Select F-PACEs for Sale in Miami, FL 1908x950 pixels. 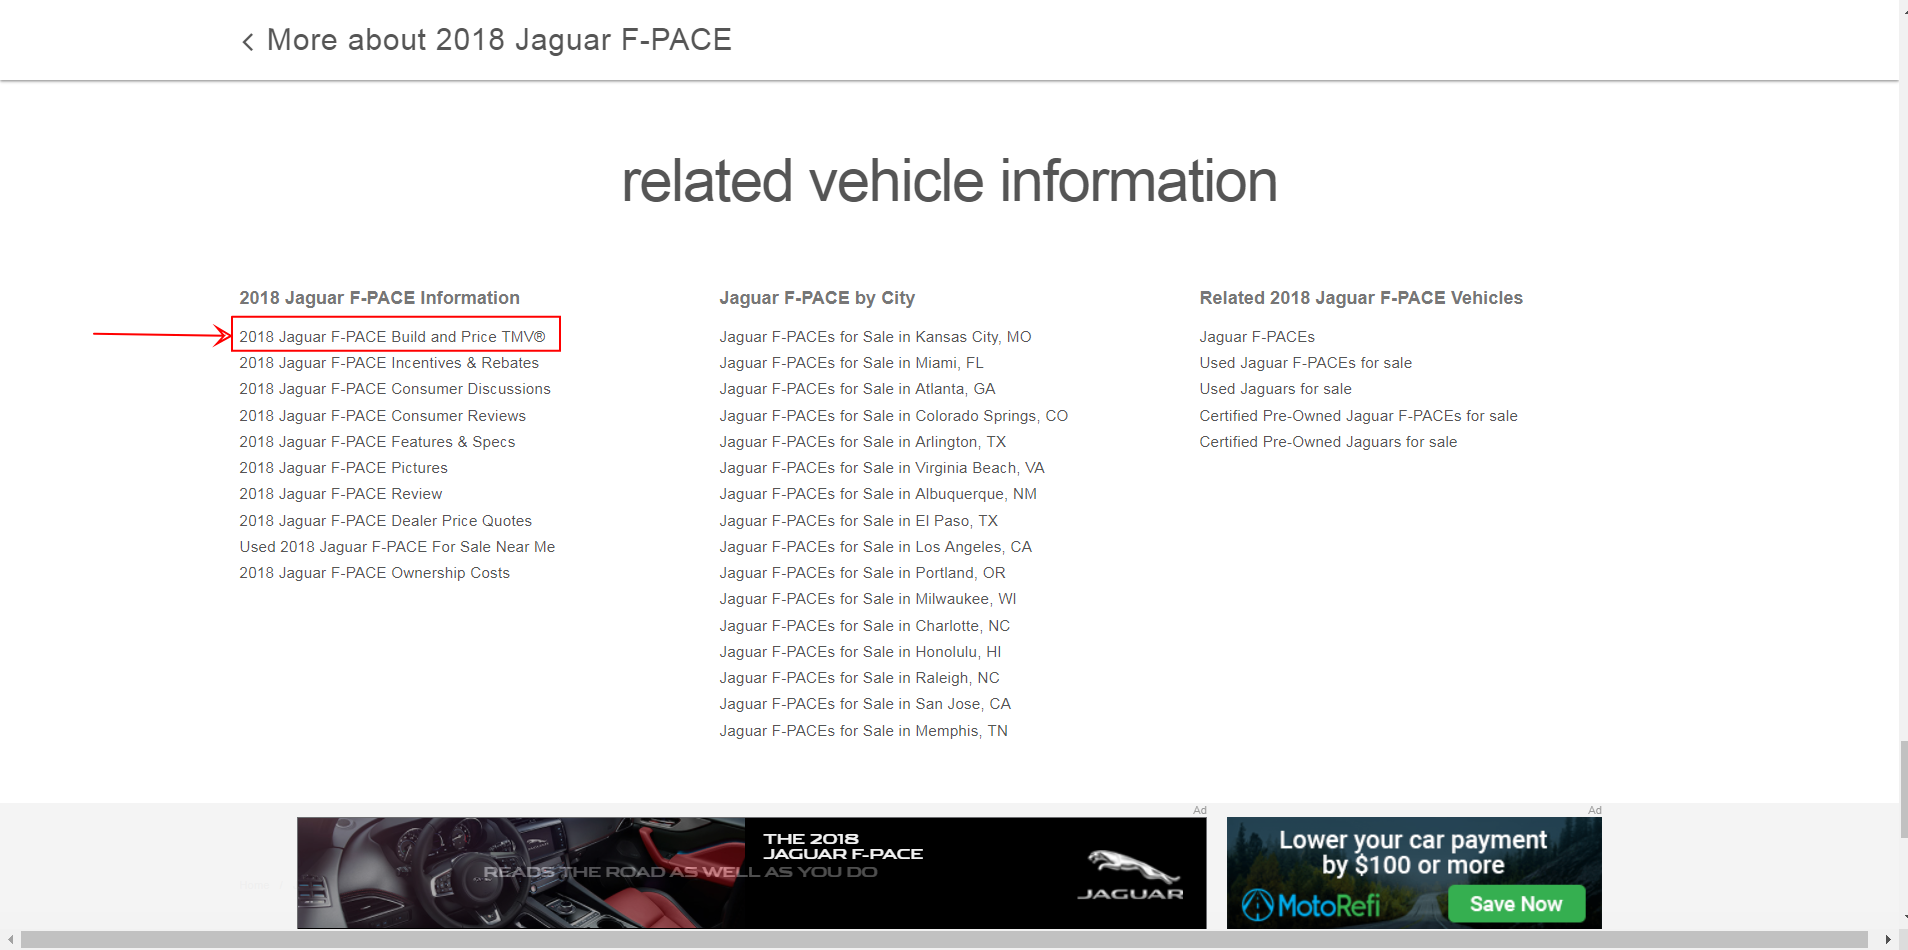(x=851, y=363)
